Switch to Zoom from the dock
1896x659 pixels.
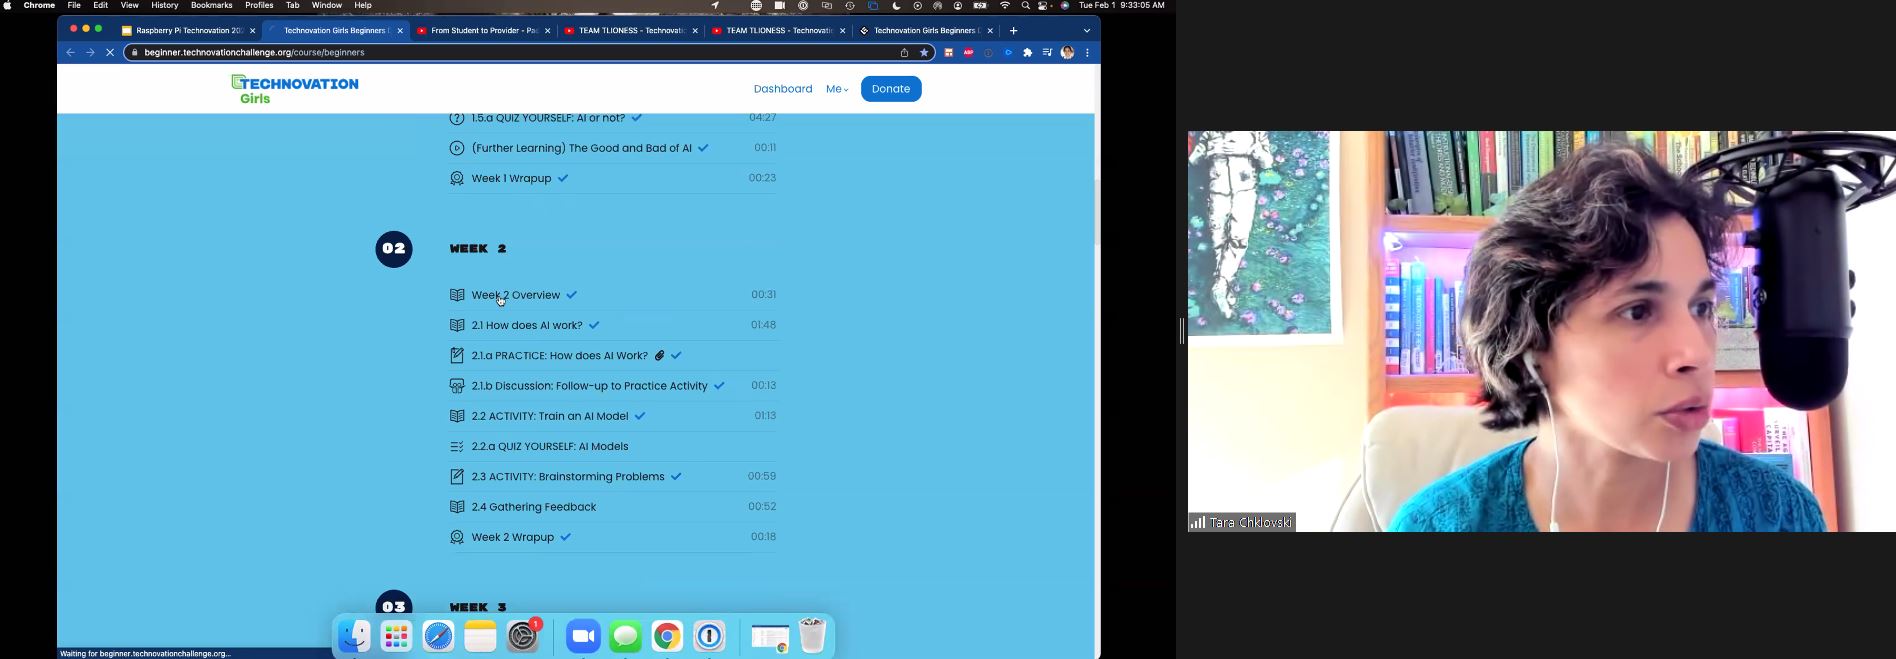coord(583,636)
